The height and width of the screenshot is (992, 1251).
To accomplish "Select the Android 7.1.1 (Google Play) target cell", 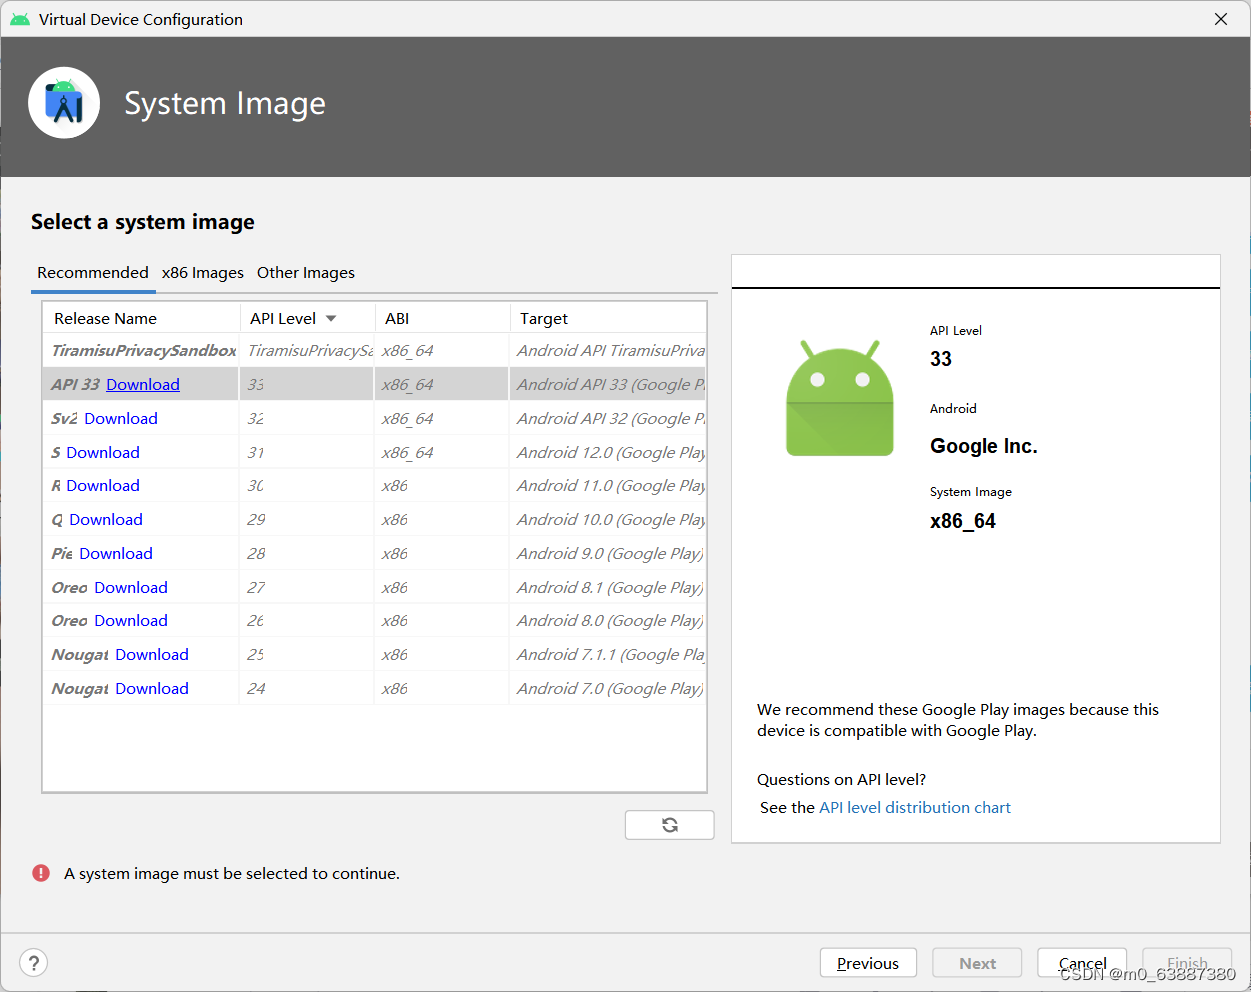I will [608, 655].
